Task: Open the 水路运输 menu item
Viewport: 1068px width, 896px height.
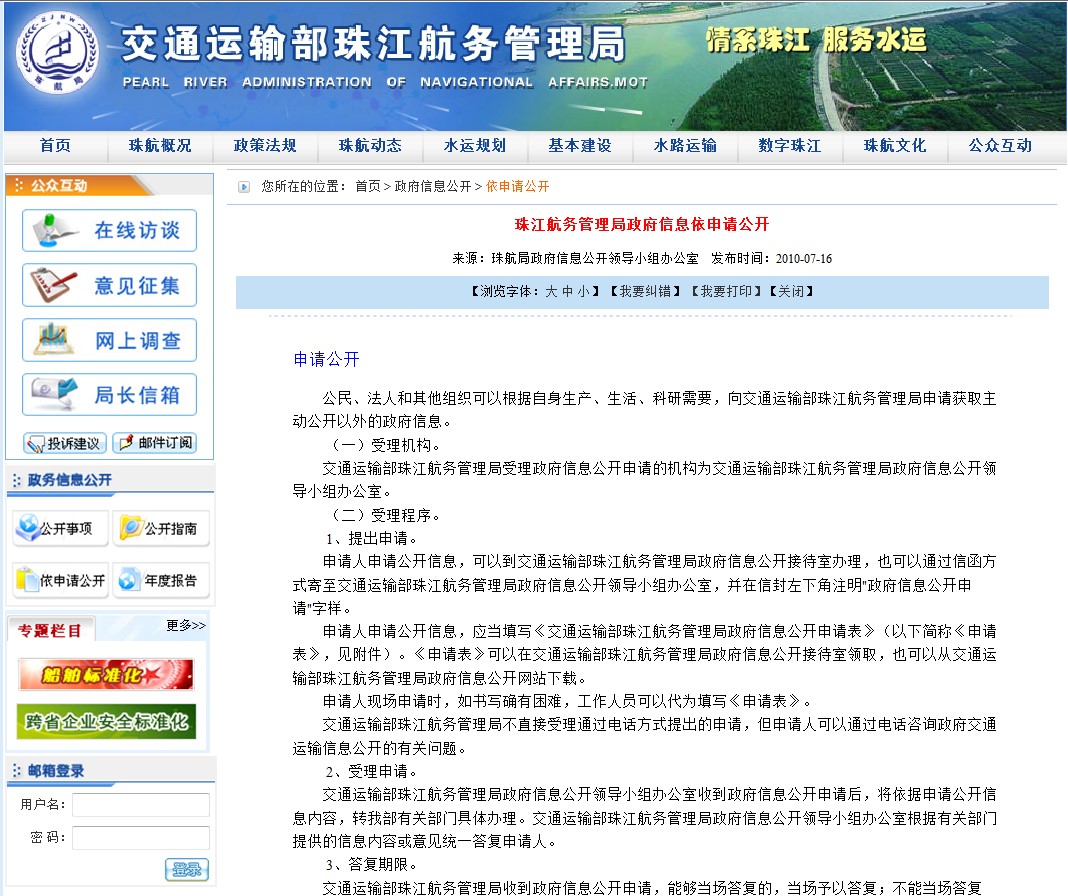Action: [x=685, y=146]
